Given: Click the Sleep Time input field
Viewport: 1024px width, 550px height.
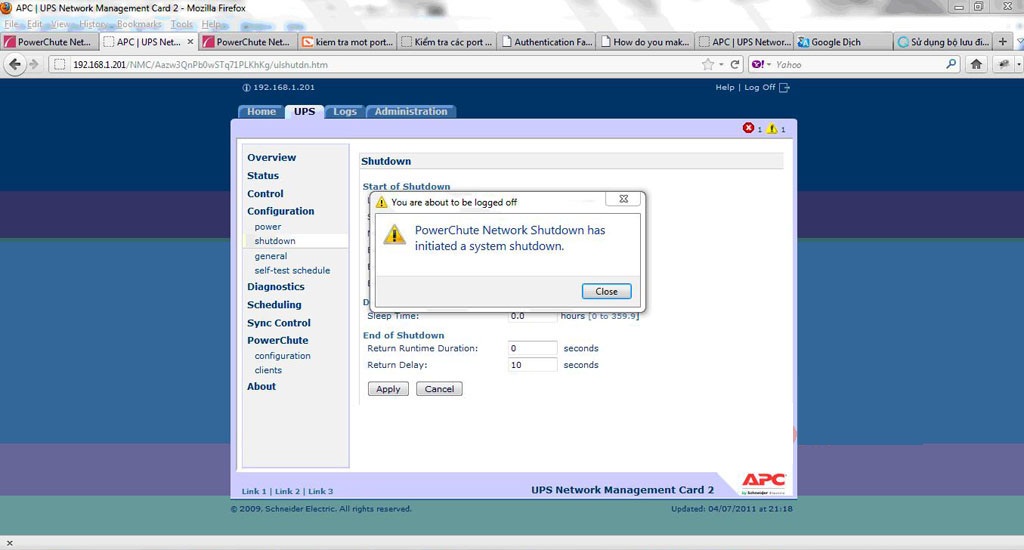Looking at the screenshot, I should [x=532, y=317].
